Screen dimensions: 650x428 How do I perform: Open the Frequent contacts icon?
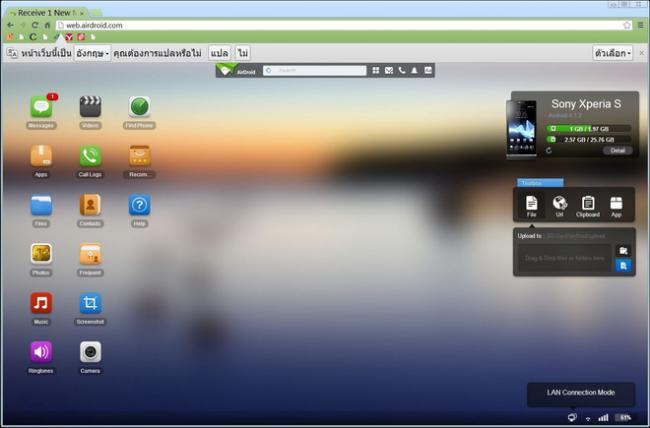pos(90,254)
